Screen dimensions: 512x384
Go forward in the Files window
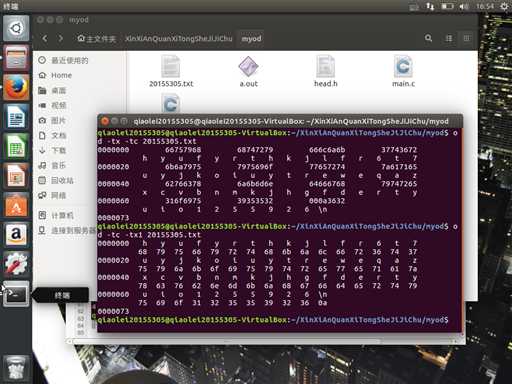(x=60, y=38)
